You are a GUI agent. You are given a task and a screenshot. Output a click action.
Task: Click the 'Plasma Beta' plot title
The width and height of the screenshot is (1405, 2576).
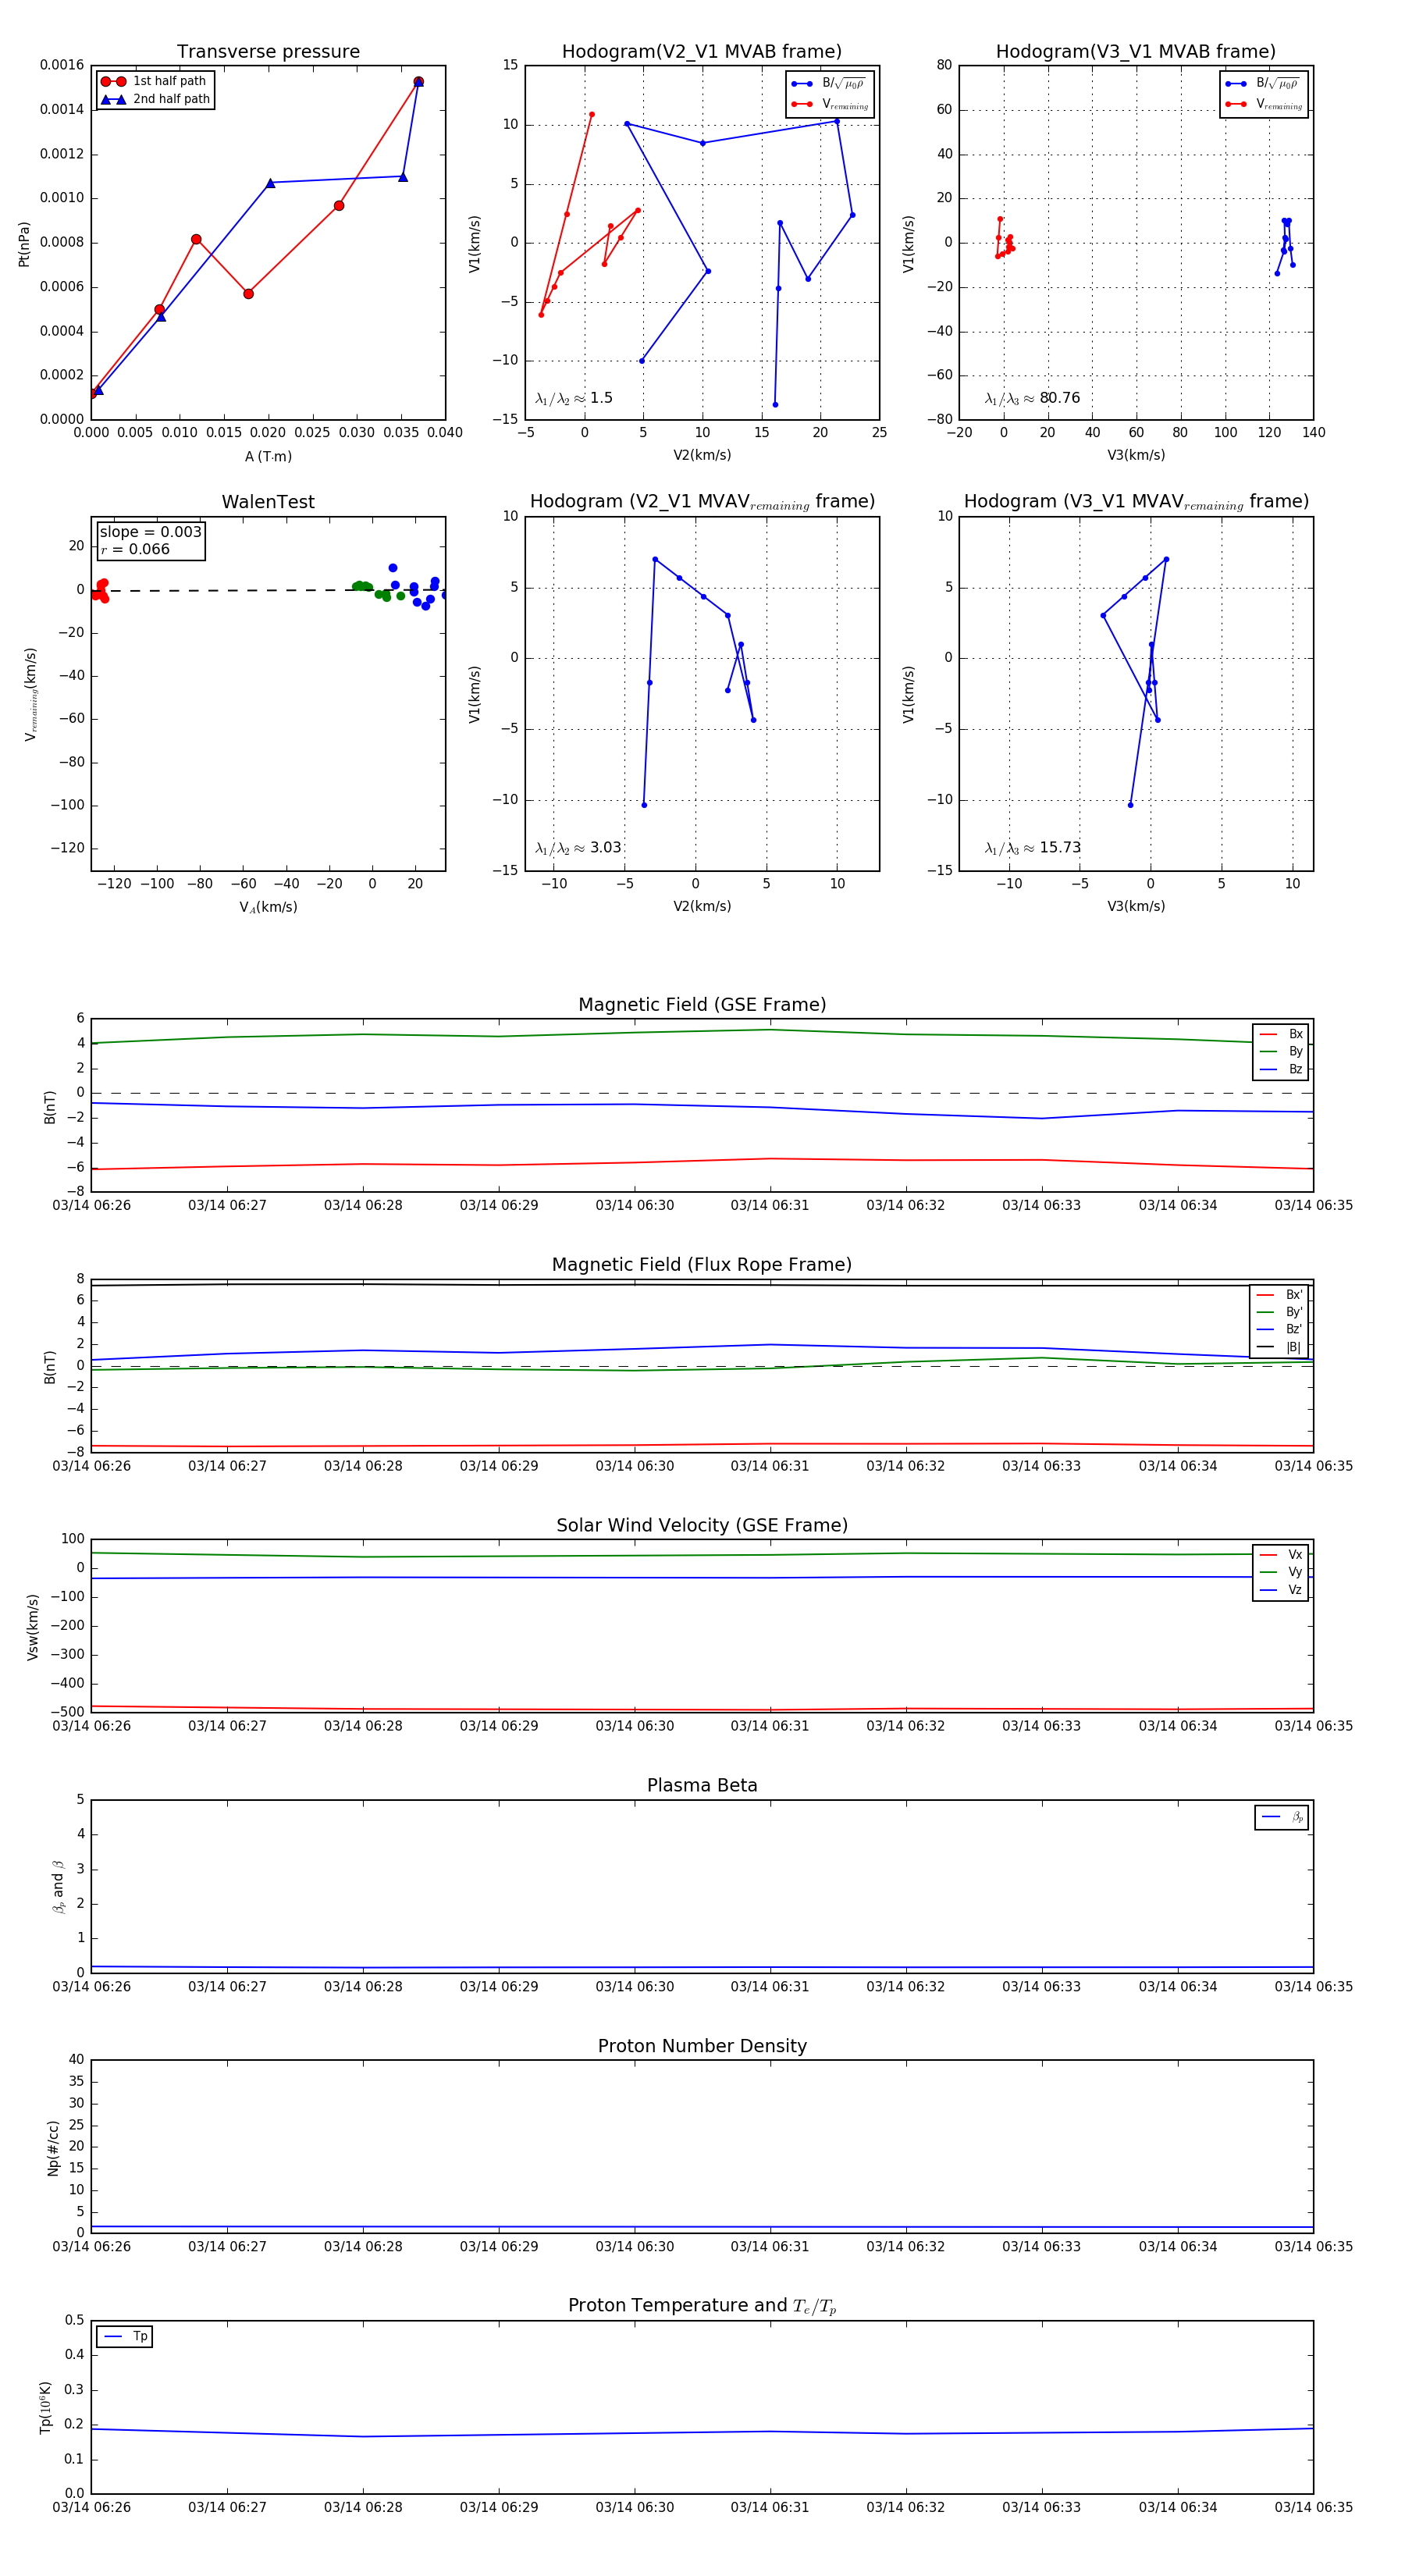pyautogui.click(x=702, y=1785)
